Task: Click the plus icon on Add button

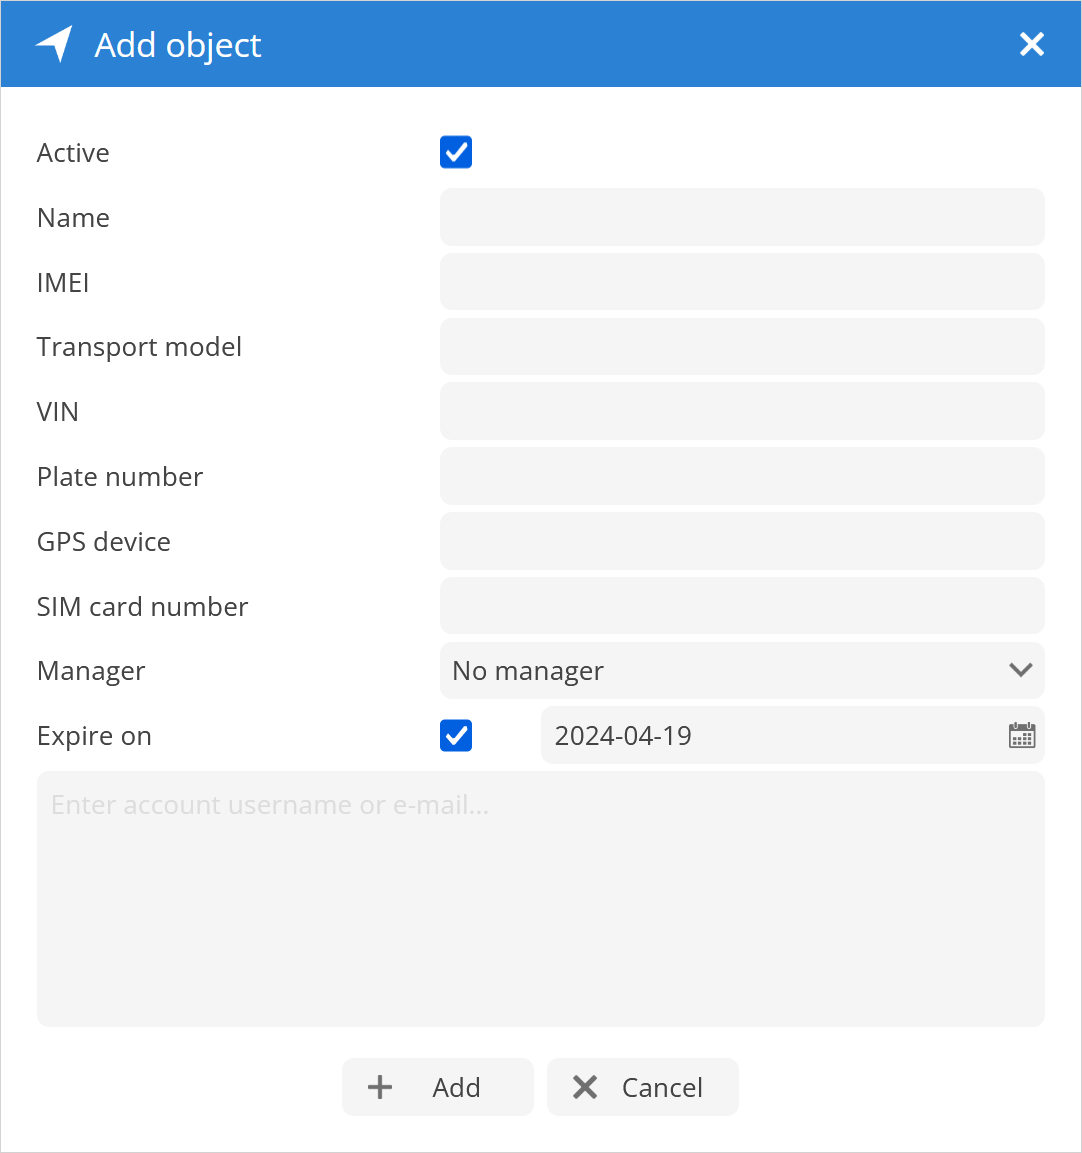Action: tap(380, 1087)
